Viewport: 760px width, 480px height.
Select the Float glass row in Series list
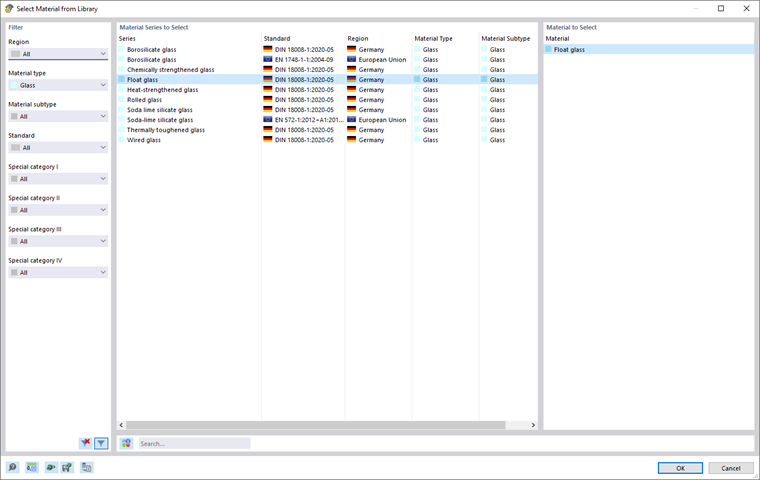(142, 80)
